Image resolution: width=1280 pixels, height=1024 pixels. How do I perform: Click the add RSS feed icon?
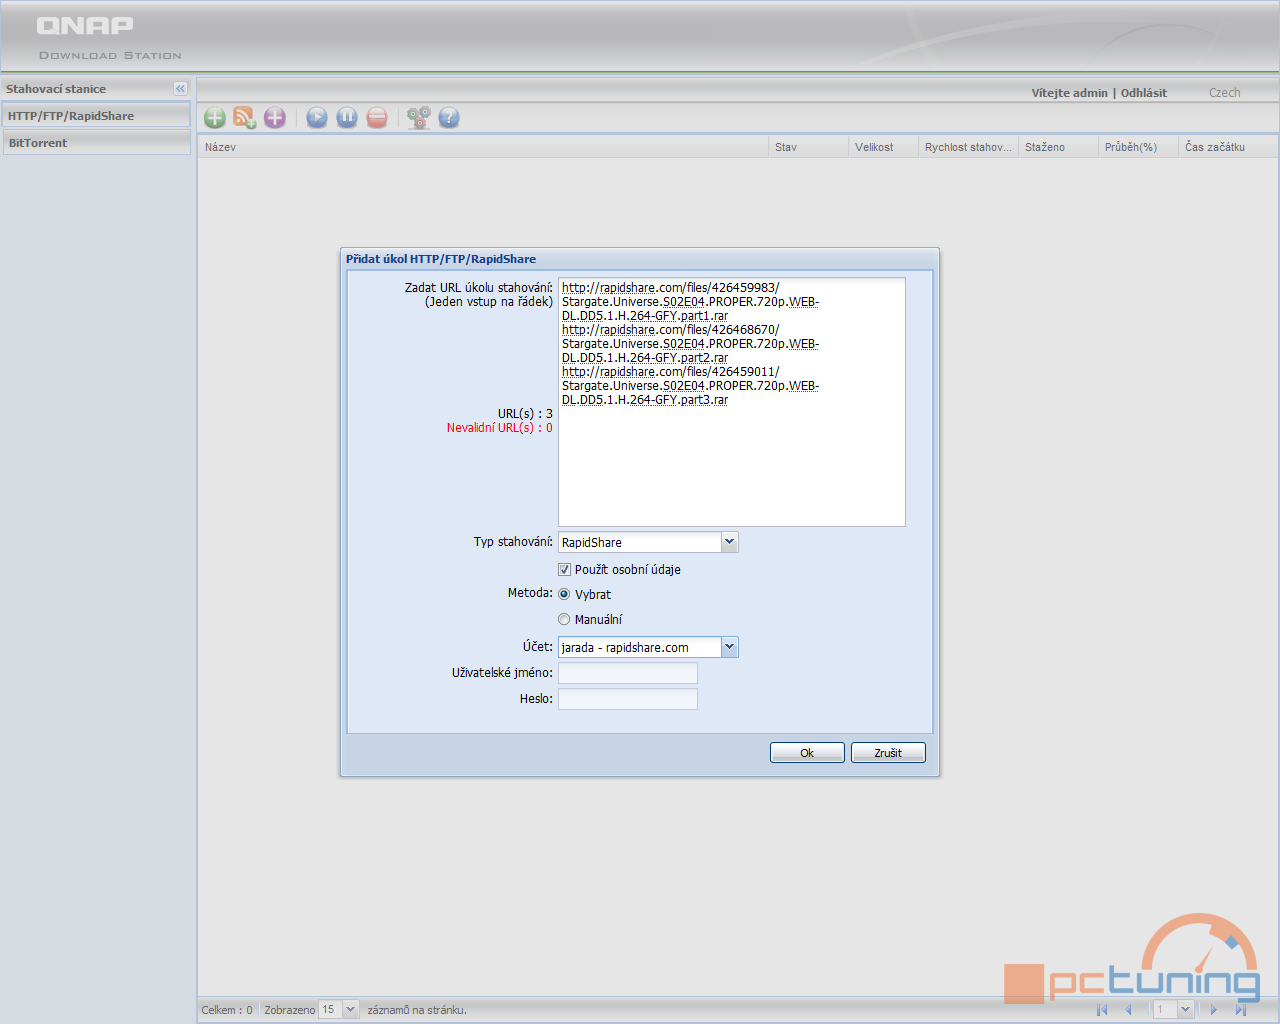click(x=245, y=118)
